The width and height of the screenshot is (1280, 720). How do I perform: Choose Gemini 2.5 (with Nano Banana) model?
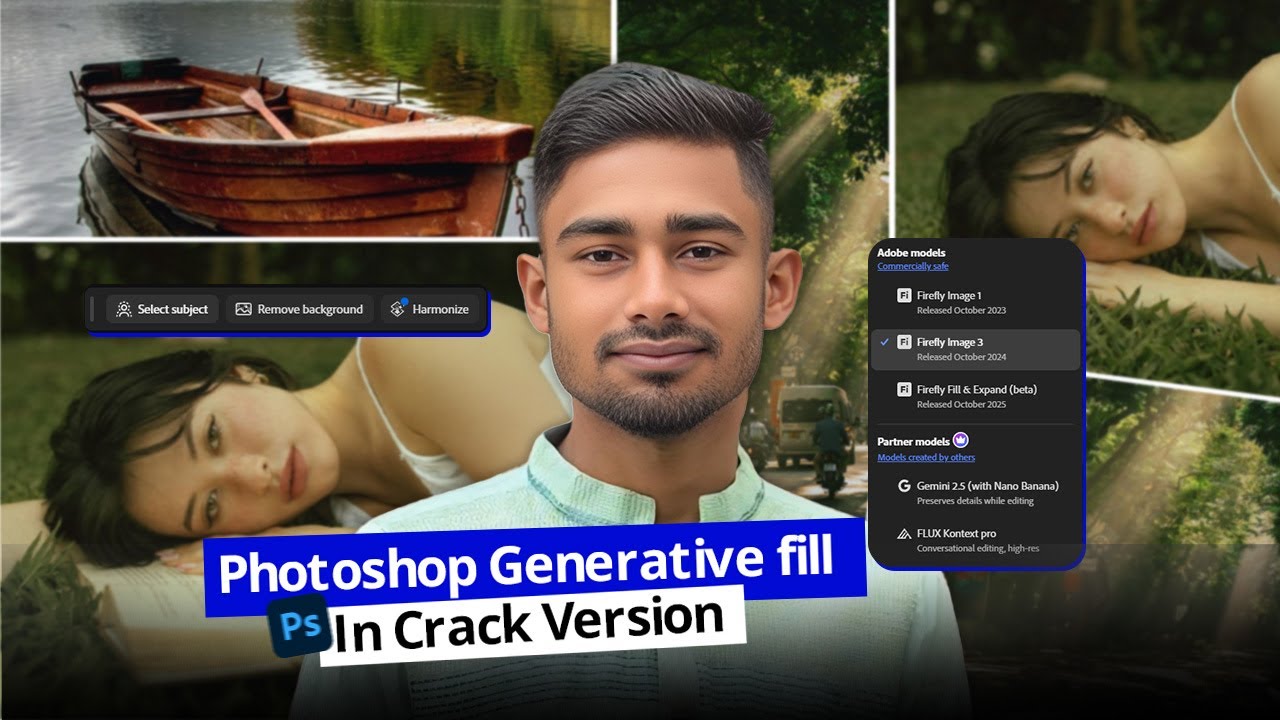tap(976, 492)
